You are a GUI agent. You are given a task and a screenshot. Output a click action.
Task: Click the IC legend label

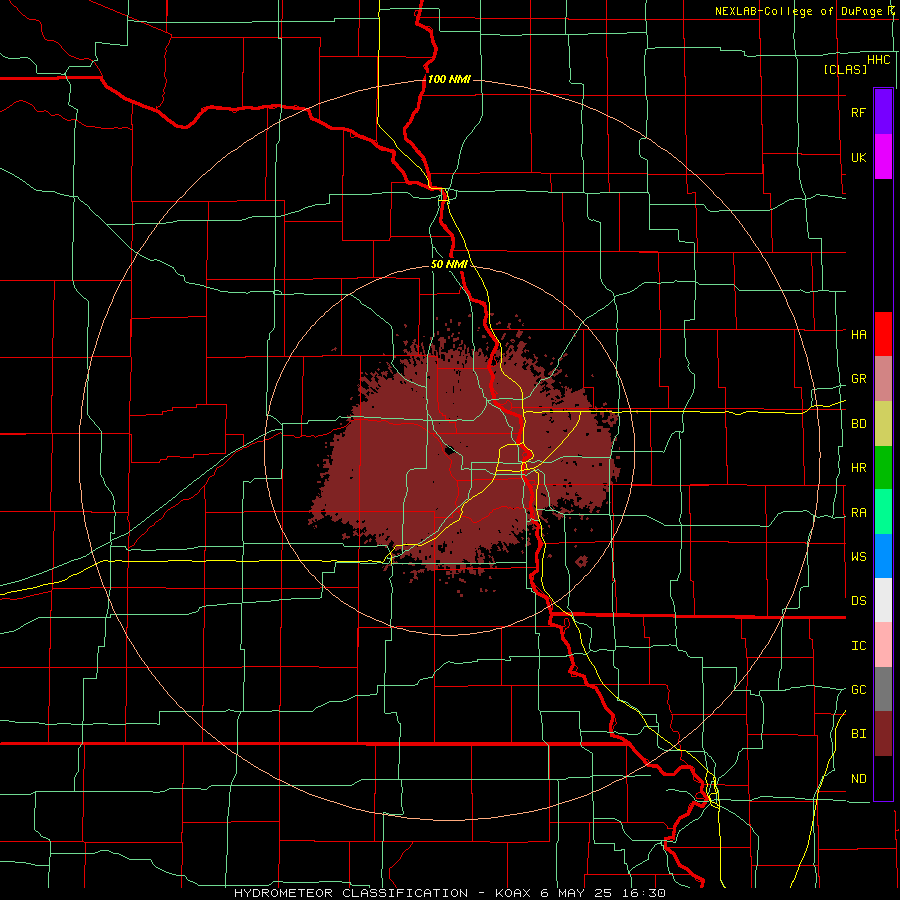858,645
